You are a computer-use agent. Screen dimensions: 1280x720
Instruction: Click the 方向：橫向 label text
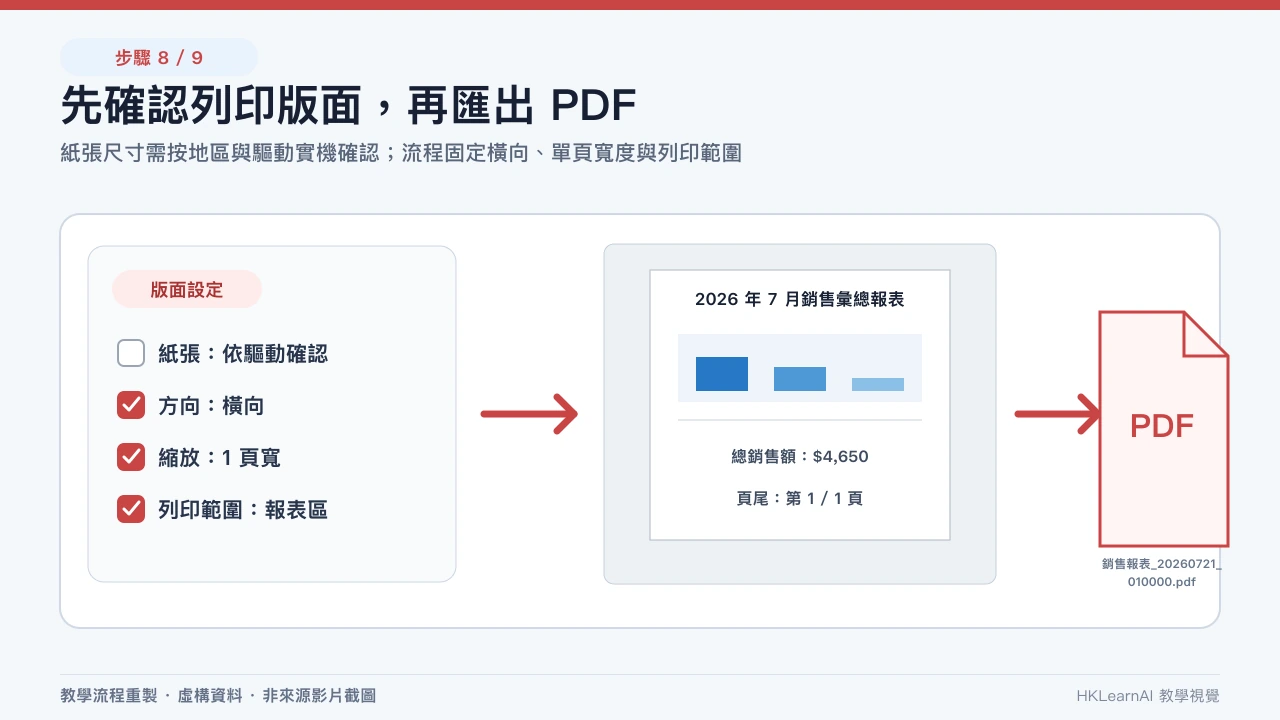[211, 405]
